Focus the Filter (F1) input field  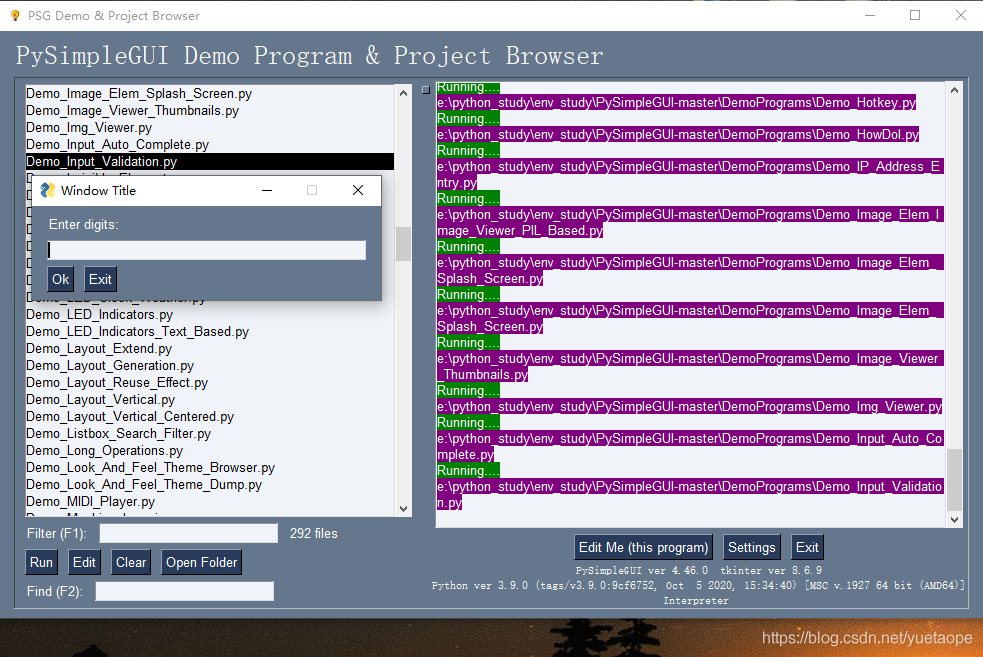click(x=188, y=533)
